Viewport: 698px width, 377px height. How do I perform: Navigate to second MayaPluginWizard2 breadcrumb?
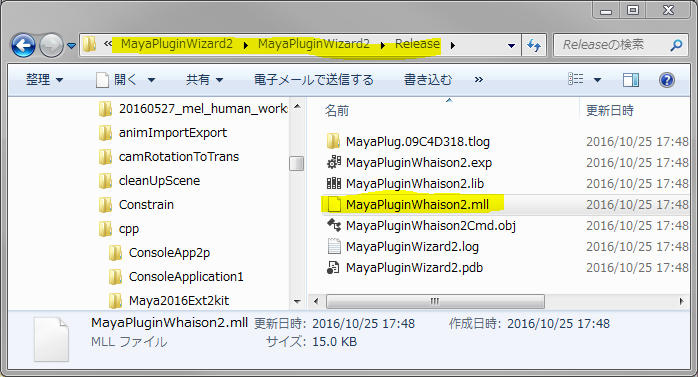pos(314,44)
